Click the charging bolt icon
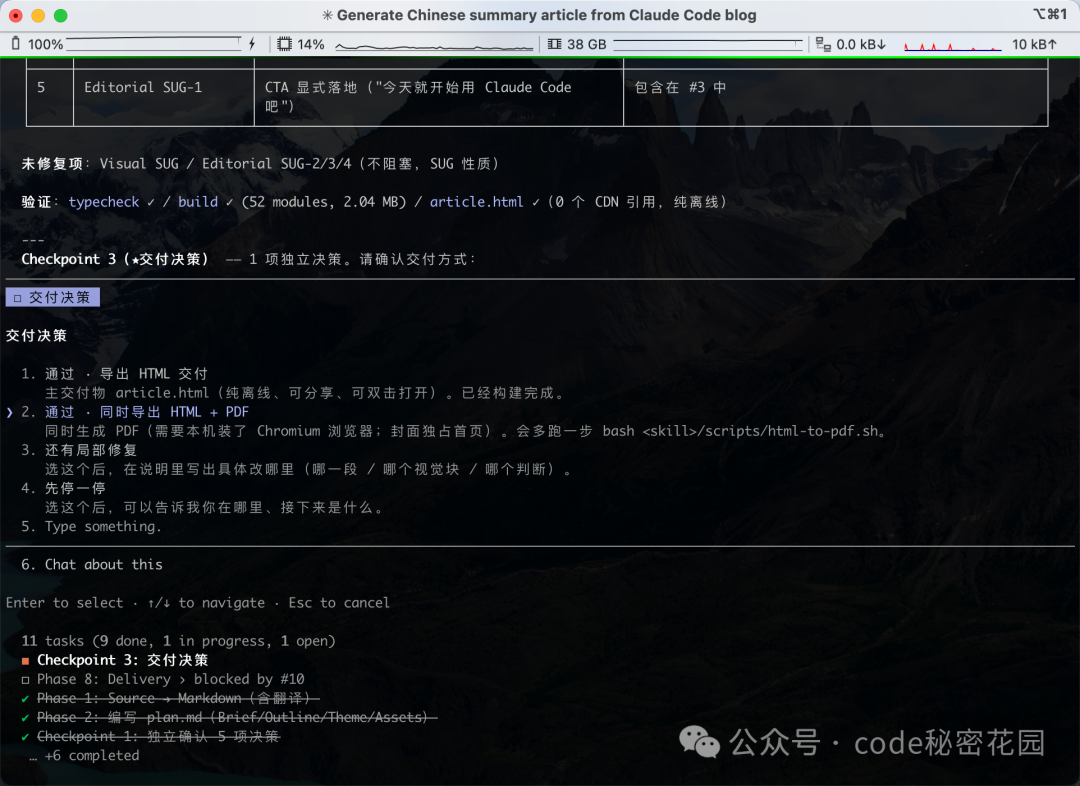Image resolution: width=1080 pixels, height=786 pixels. click(x=252, y=44)
